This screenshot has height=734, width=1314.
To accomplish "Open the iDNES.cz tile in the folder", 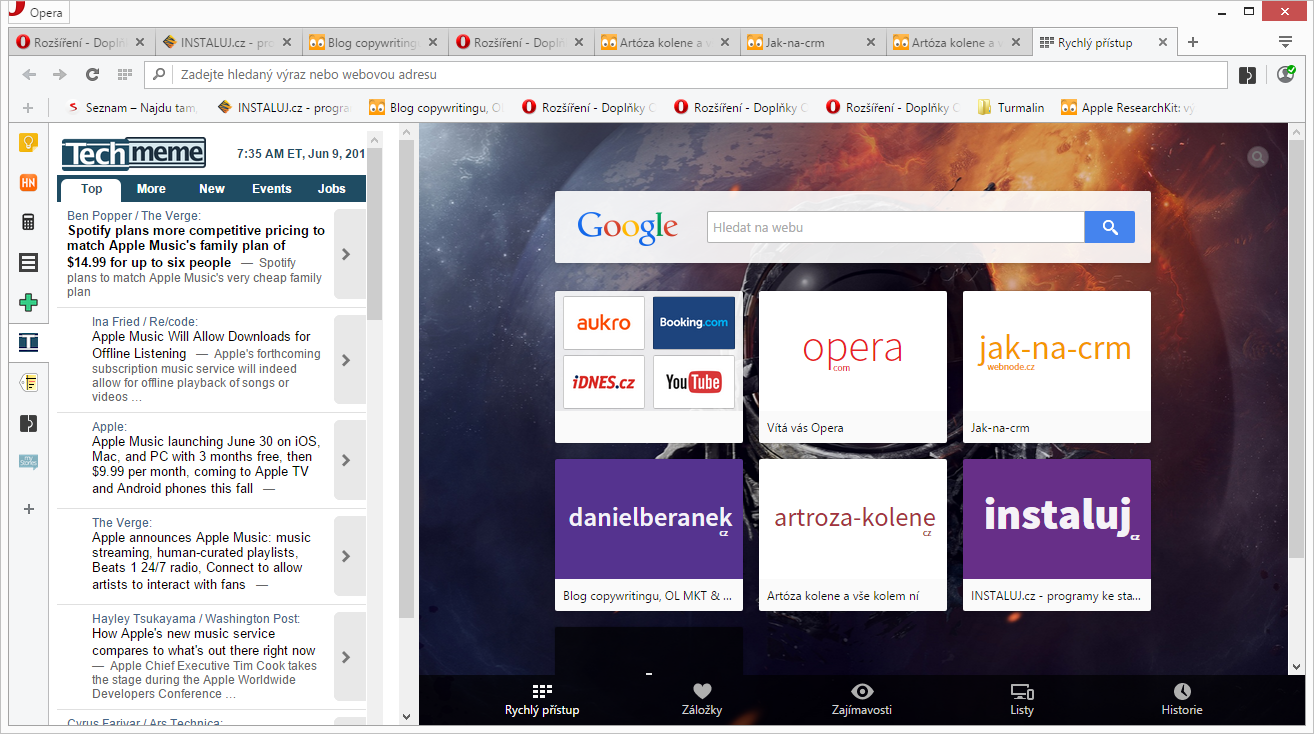I will coord(604,382).
